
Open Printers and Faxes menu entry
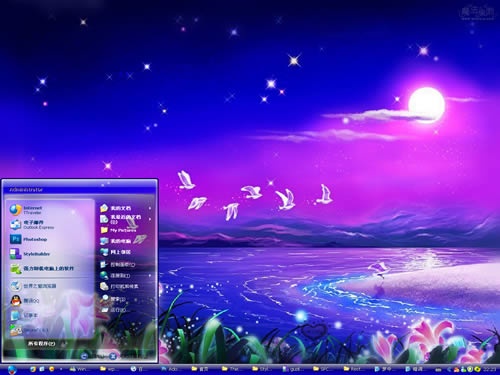(125, 286)
